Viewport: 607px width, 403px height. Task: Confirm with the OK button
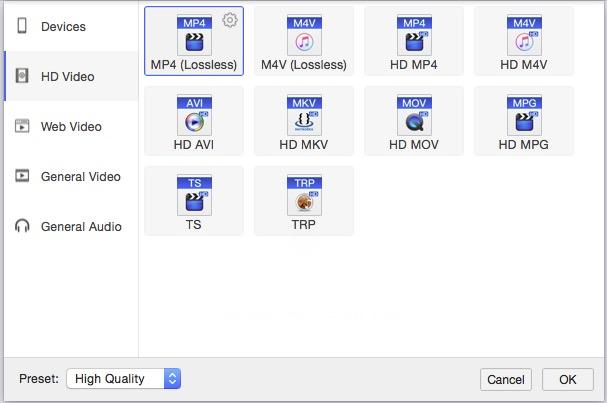pyautogui.click(x=568, y=379)
